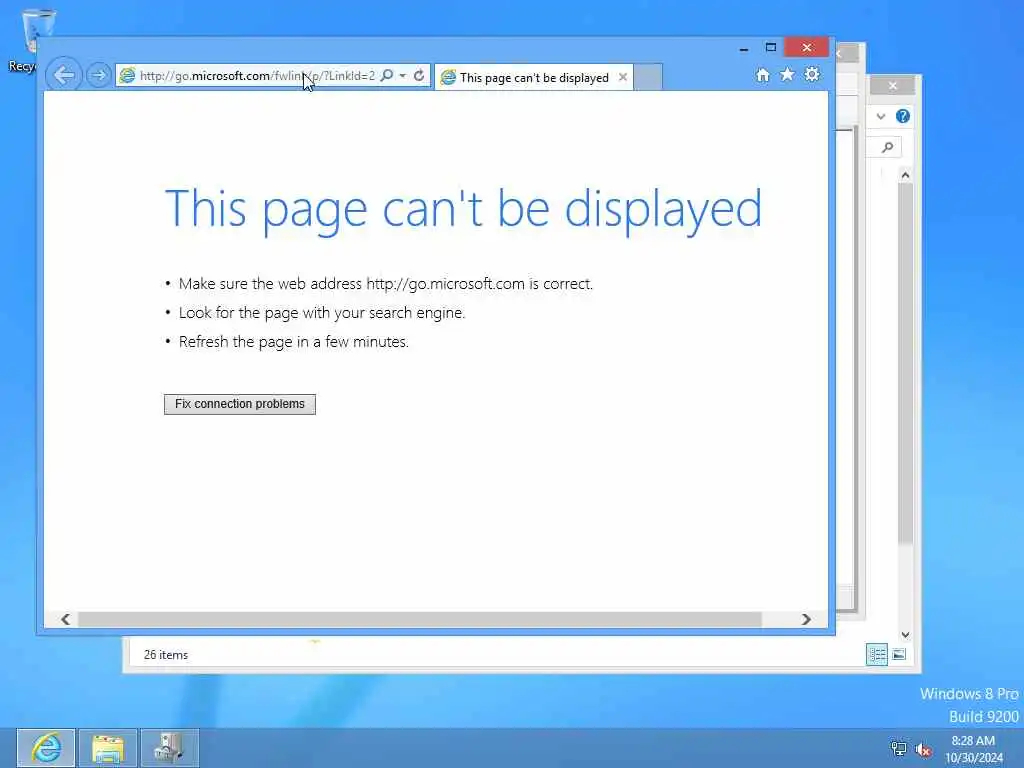Click the search icon in background Explorer window
This screenshot has width=1024, height=768.
pyautogui.click(x=887, y=148)
